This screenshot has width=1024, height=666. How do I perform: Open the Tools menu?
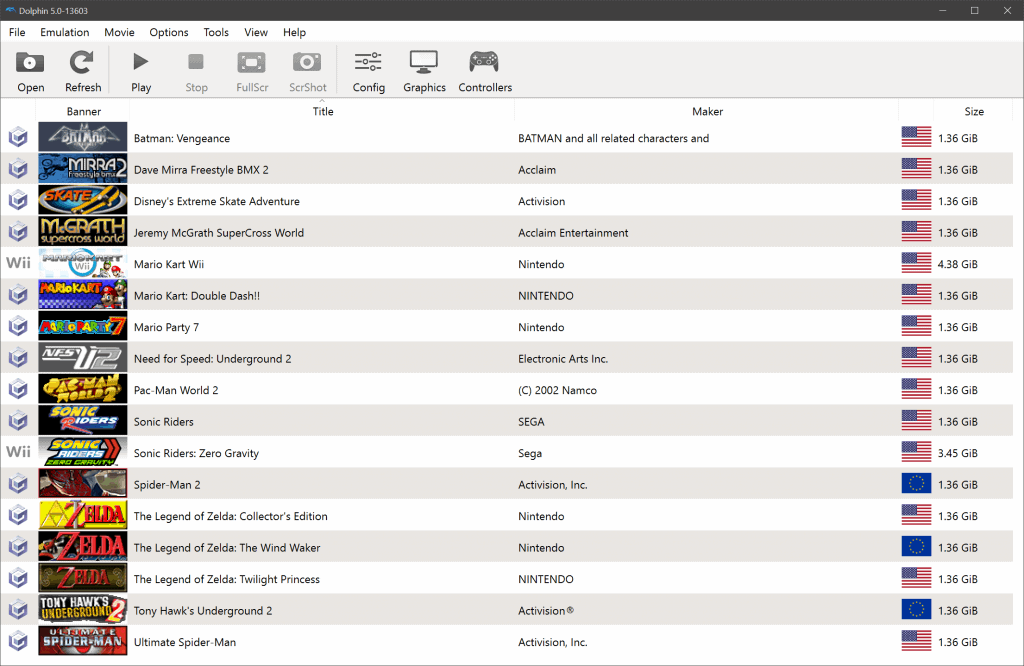click(x=216, y=32)
